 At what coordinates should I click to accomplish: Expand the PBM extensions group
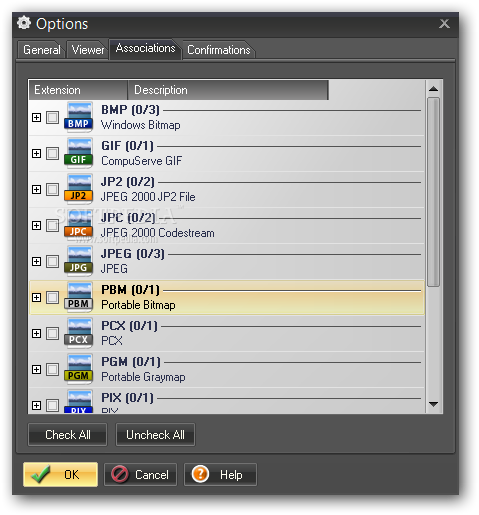click(37, 297)
